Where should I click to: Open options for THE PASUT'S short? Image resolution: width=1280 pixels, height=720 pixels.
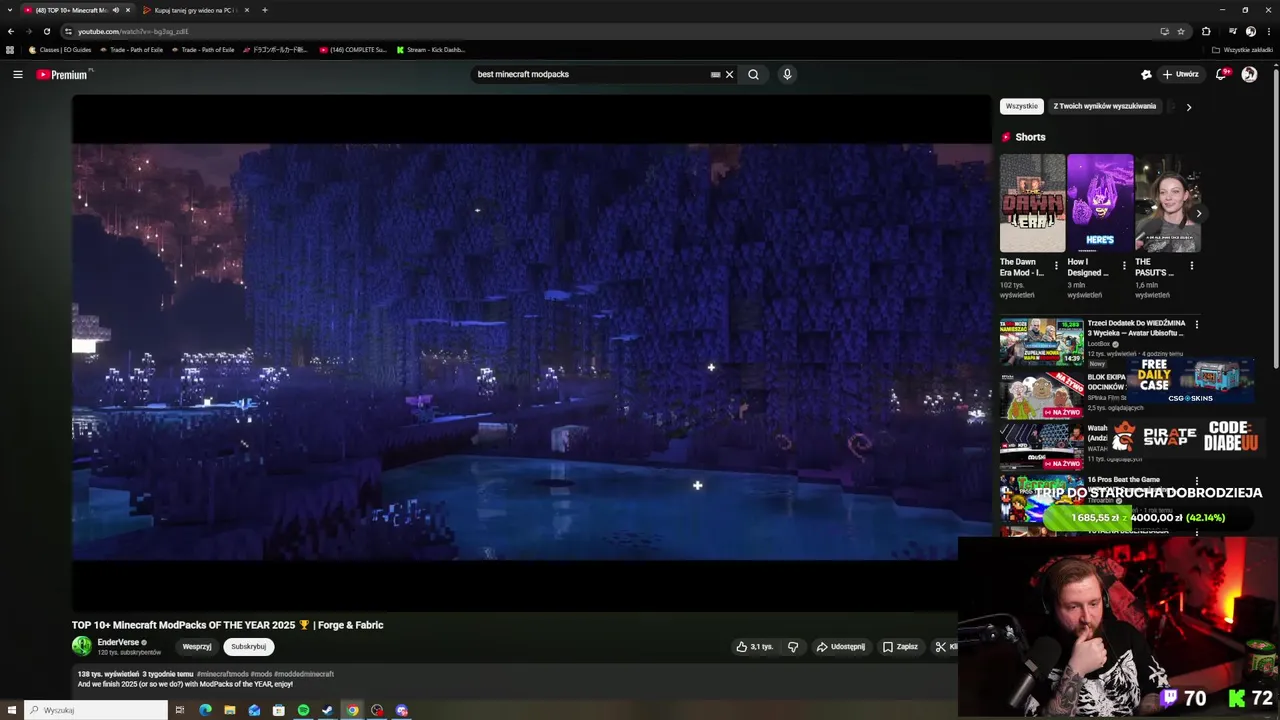(x=1191, y=266)
